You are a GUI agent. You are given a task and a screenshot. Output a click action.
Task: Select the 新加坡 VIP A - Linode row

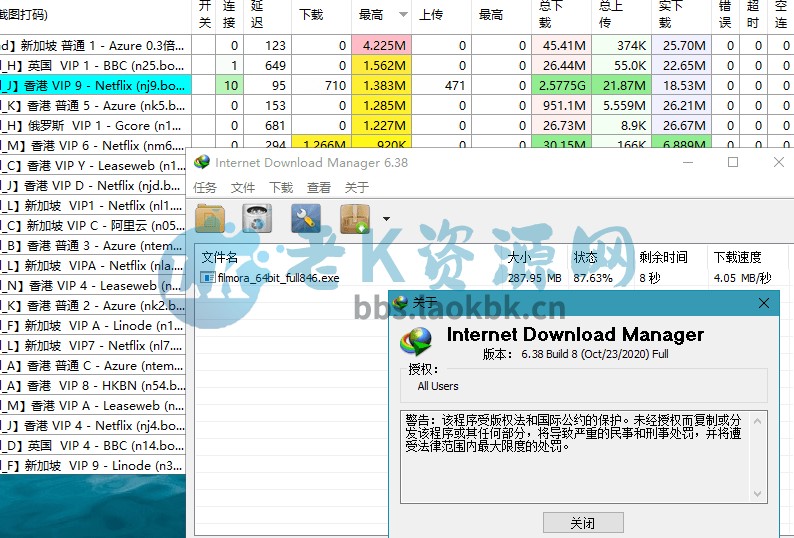(93, 326)
